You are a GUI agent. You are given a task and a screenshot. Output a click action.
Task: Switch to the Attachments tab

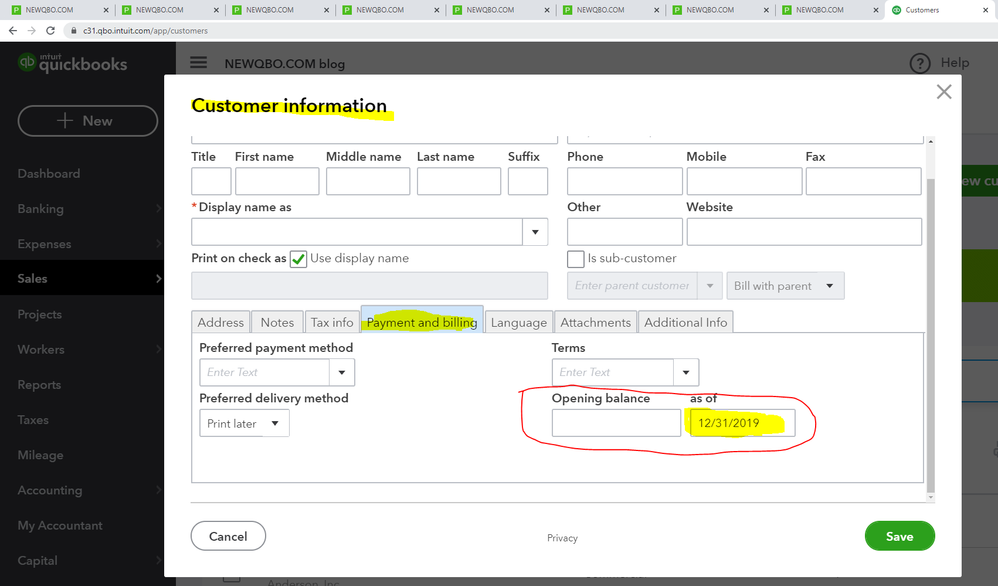tap(595, 322)
